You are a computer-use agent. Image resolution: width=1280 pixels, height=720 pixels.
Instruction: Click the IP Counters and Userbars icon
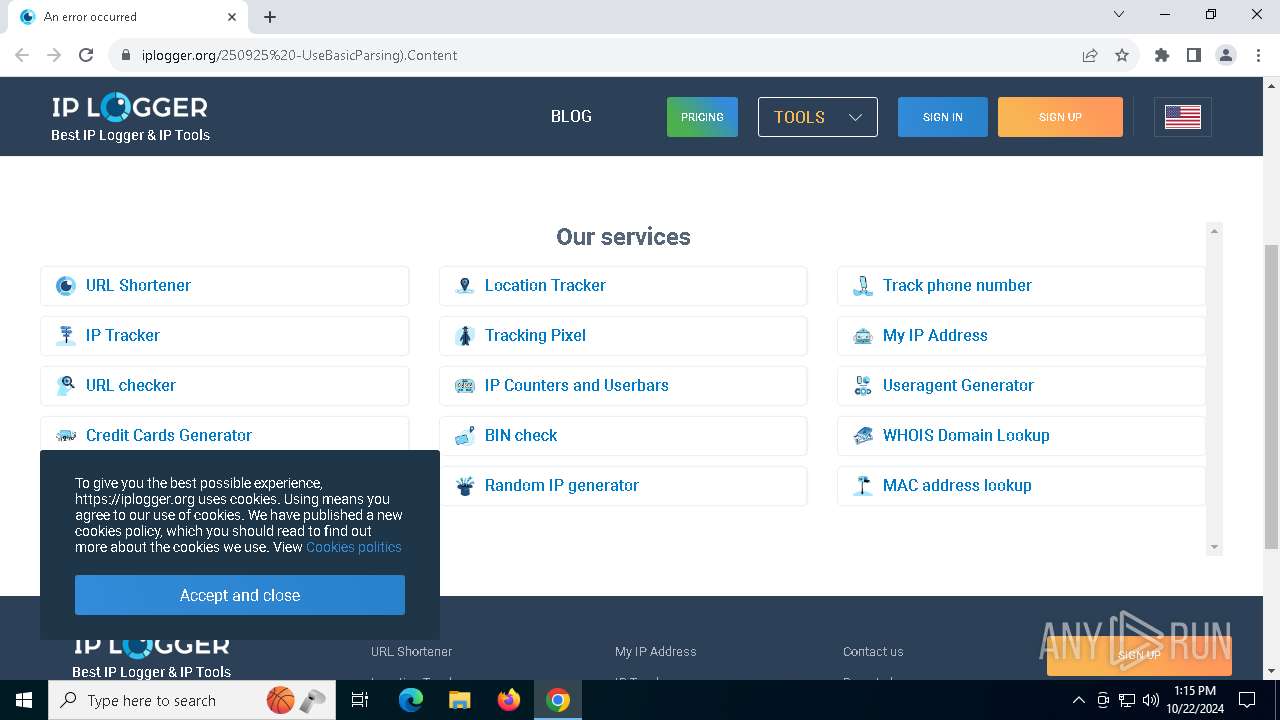point(464,386)
